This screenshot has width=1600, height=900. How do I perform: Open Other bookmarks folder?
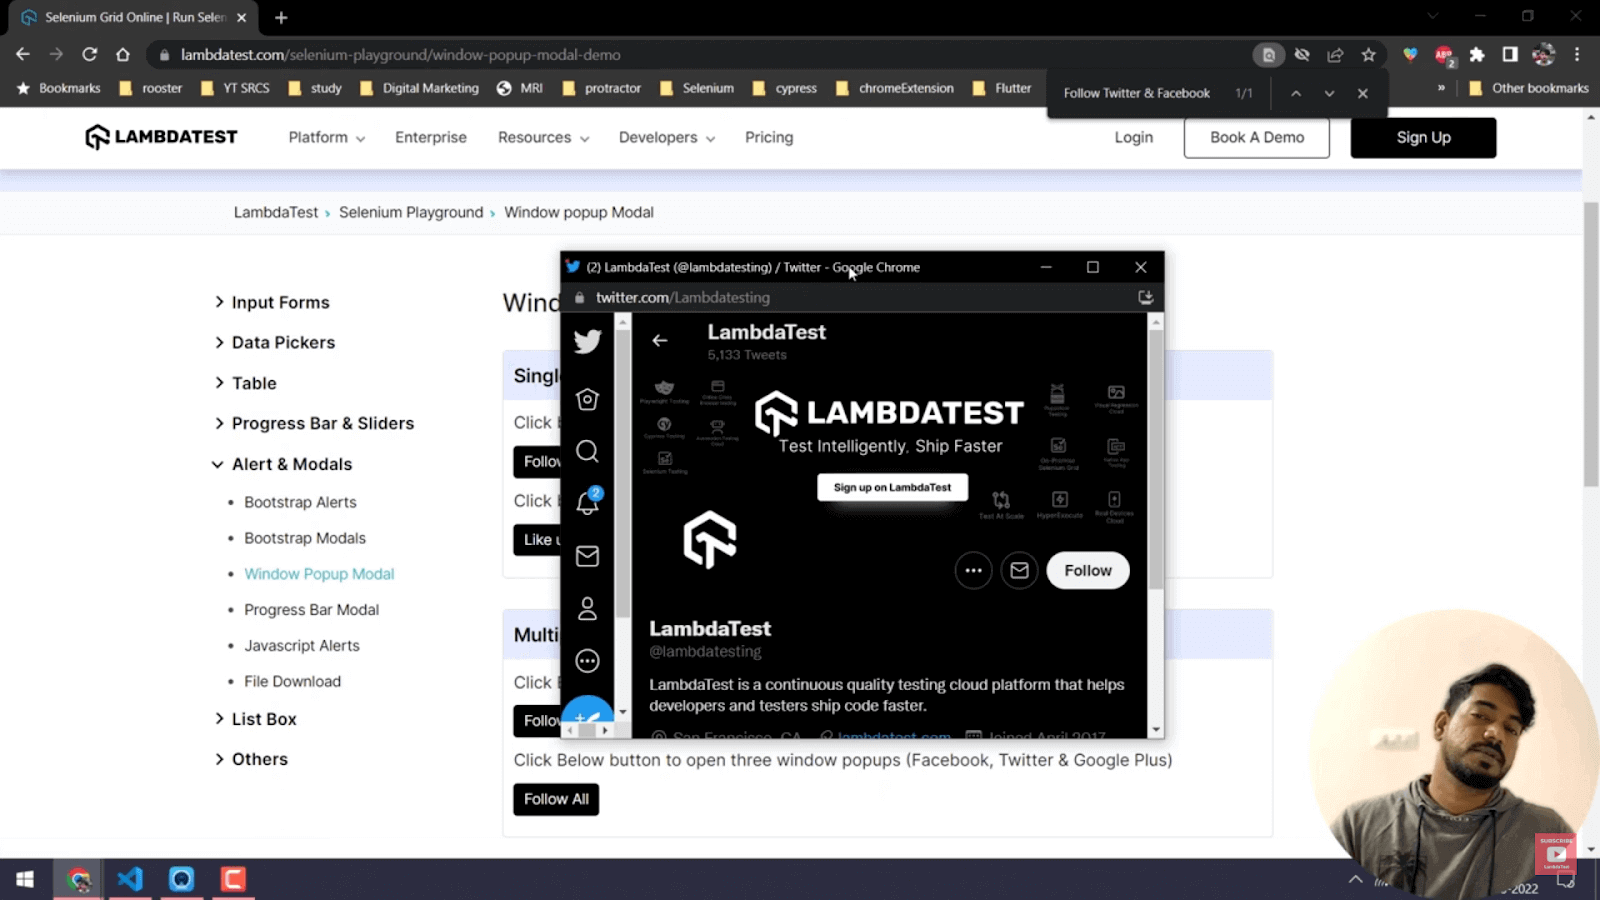point(1528,88)
